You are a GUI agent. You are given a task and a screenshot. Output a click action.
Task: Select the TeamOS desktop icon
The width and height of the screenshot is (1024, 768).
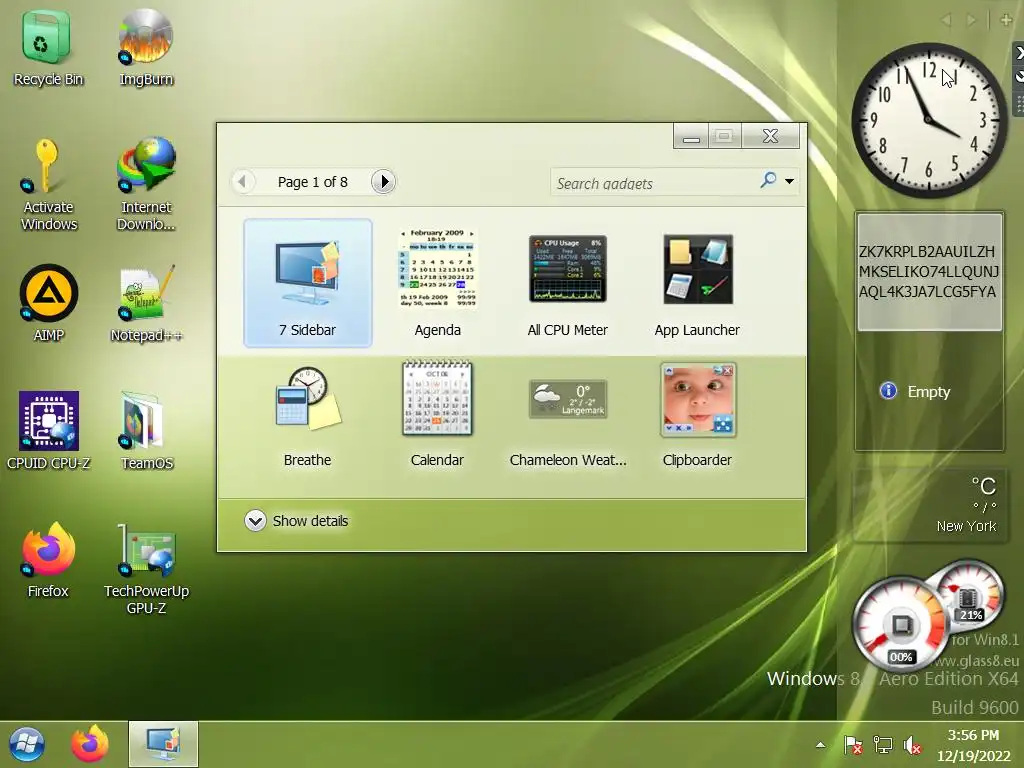(146, 431)
